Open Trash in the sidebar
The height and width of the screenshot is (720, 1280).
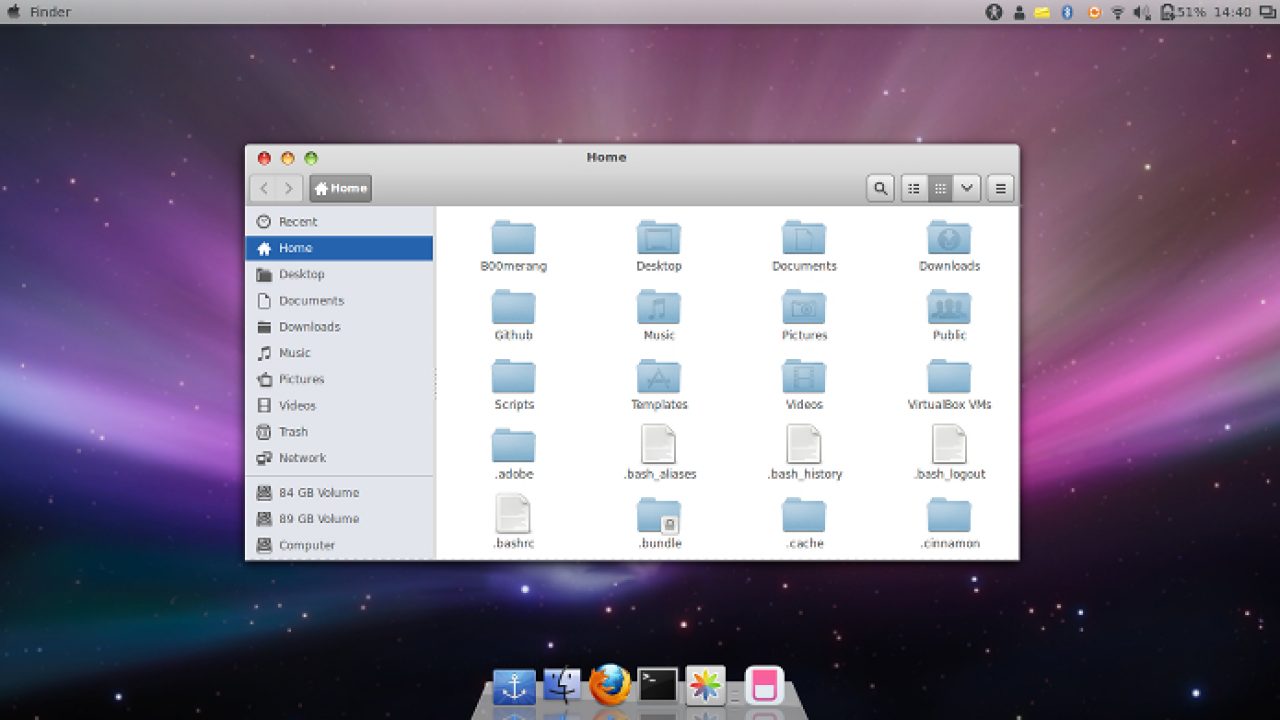pyautogui.click(x=339, y=432)
